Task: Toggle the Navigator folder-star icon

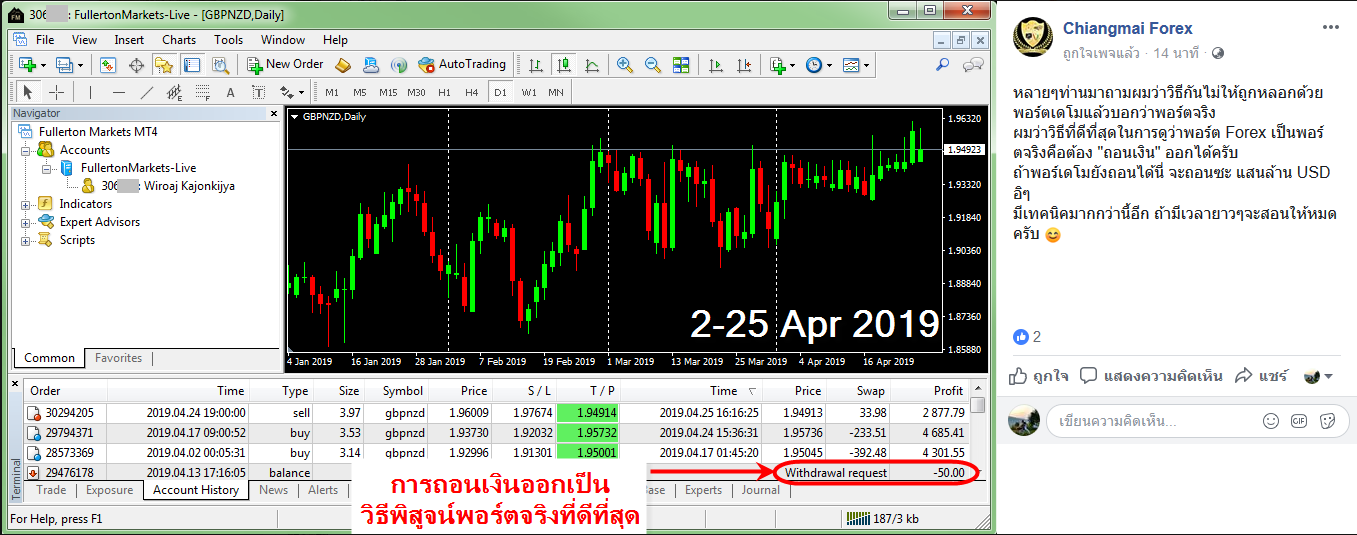Action: [163, 65]
